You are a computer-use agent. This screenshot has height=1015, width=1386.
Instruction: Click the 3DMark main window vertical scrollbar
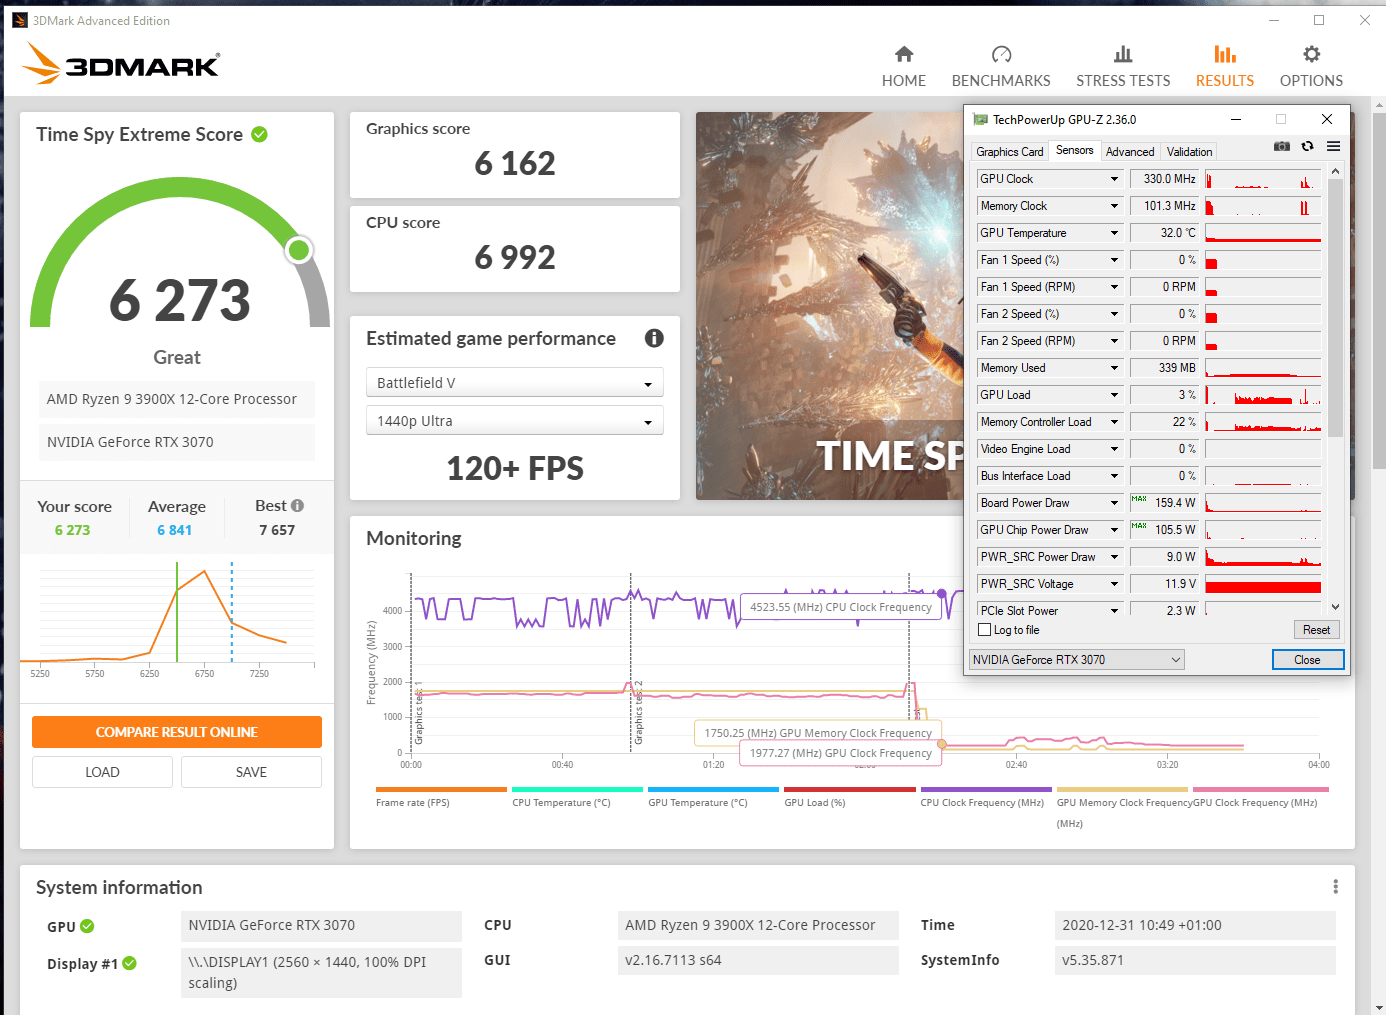(x=1379, y=290)
